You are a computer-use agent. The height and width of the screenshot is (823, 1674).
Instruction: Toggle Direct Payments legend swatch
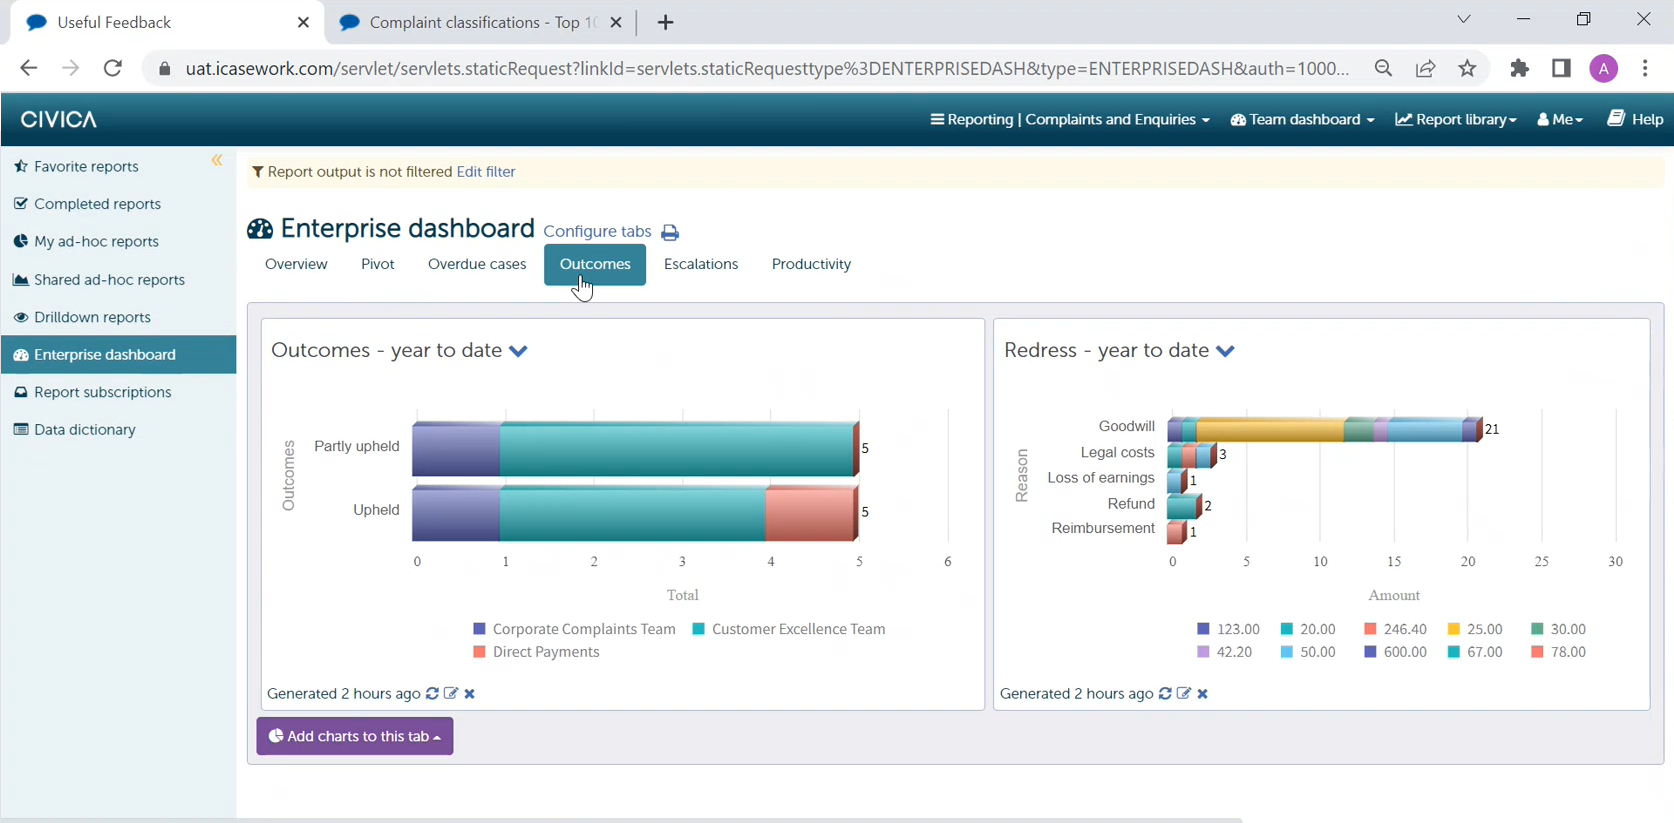tap(479, 652)
